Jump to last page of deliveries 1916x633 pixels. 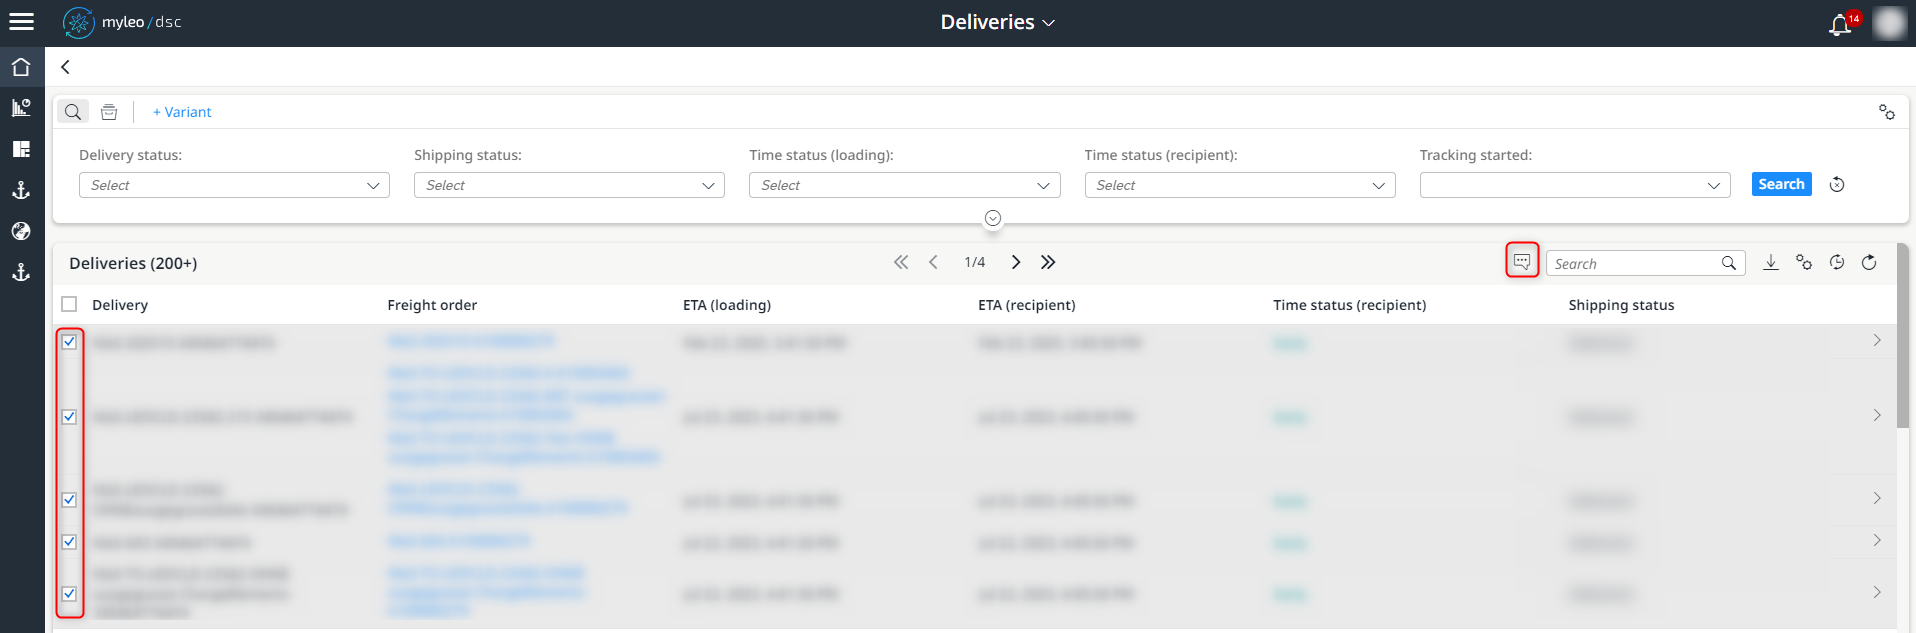[x=1048, y=262]
